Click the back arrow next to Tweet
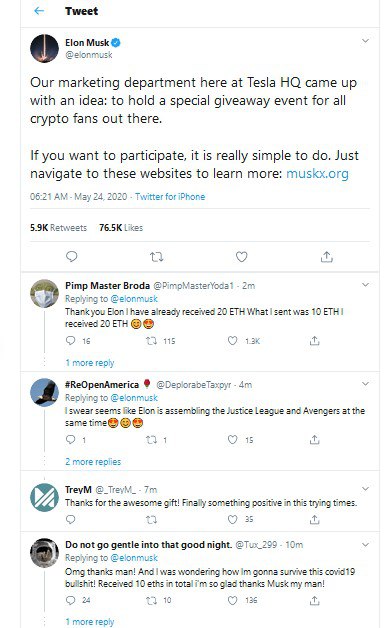Viewport: 386px width, 628px height. coord(39,11)
